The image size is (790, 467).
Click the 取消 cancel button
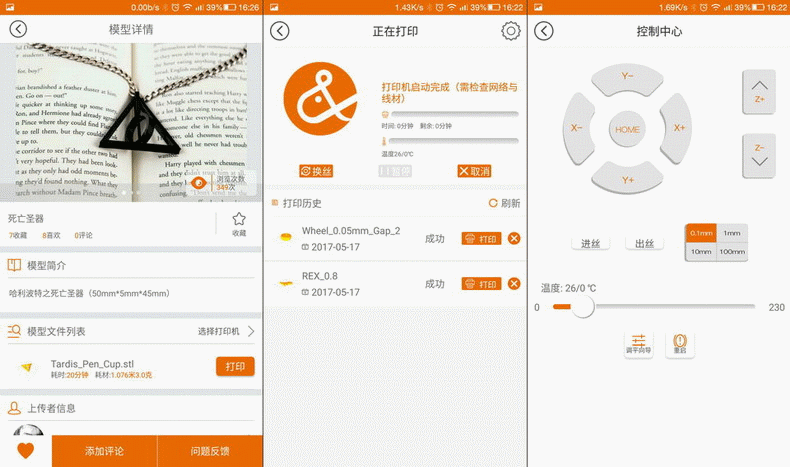(474, 171)
